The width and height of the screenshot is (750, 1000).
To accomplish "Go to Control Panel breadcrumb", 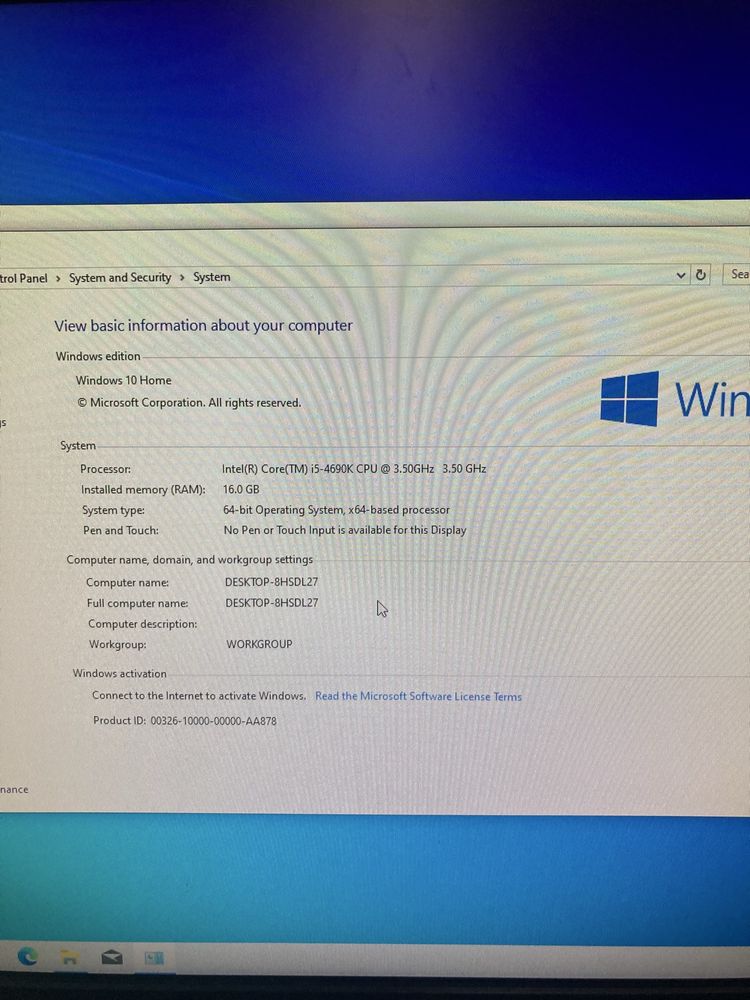I will pos(24,278).
